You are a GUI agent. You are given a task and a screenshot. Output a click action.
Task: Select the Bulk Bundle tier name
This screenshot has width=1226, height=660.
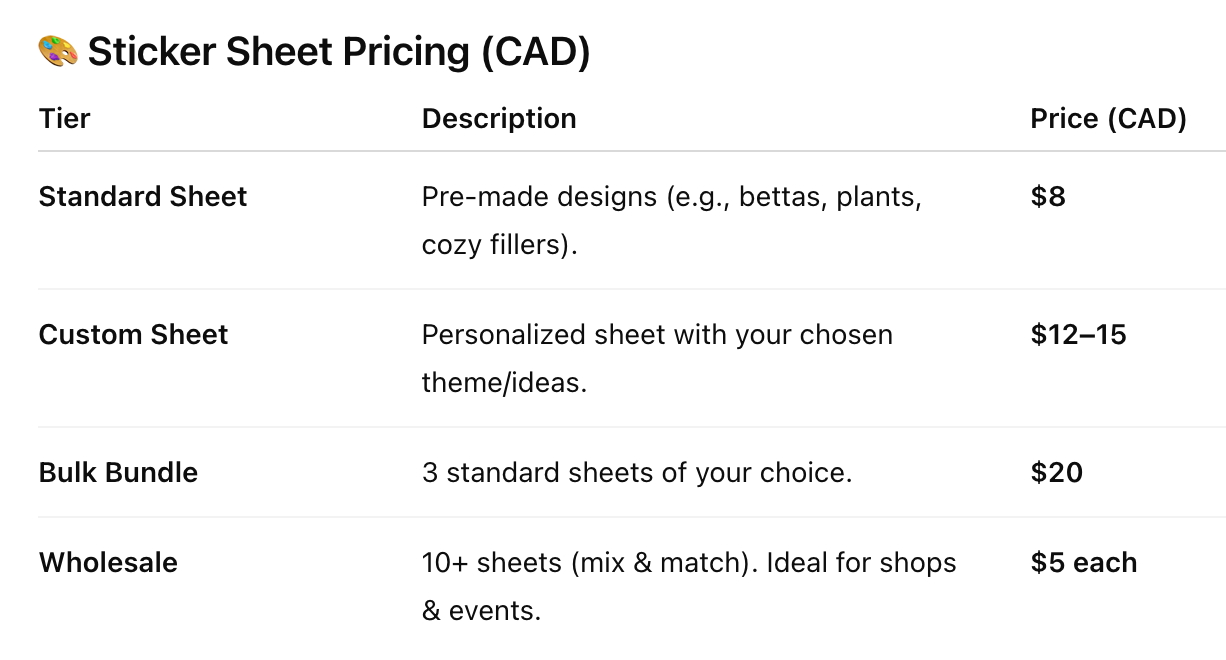pos(118,473)
